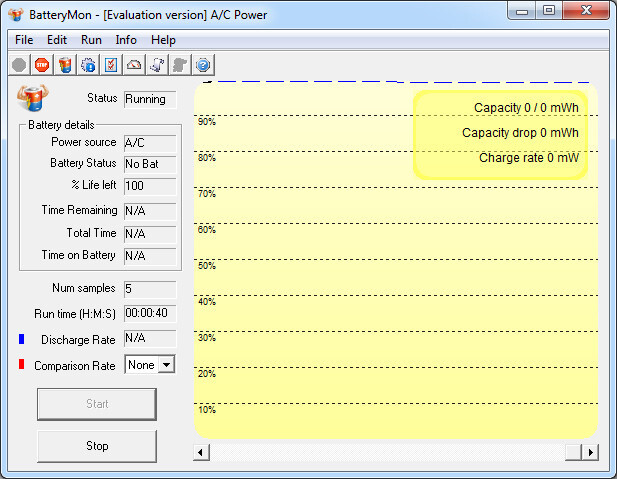Image resolution: width=617 pixels, height=479 pixels.
Task: Click the graph scrollbar left arrow
Action: pos(202,452)
